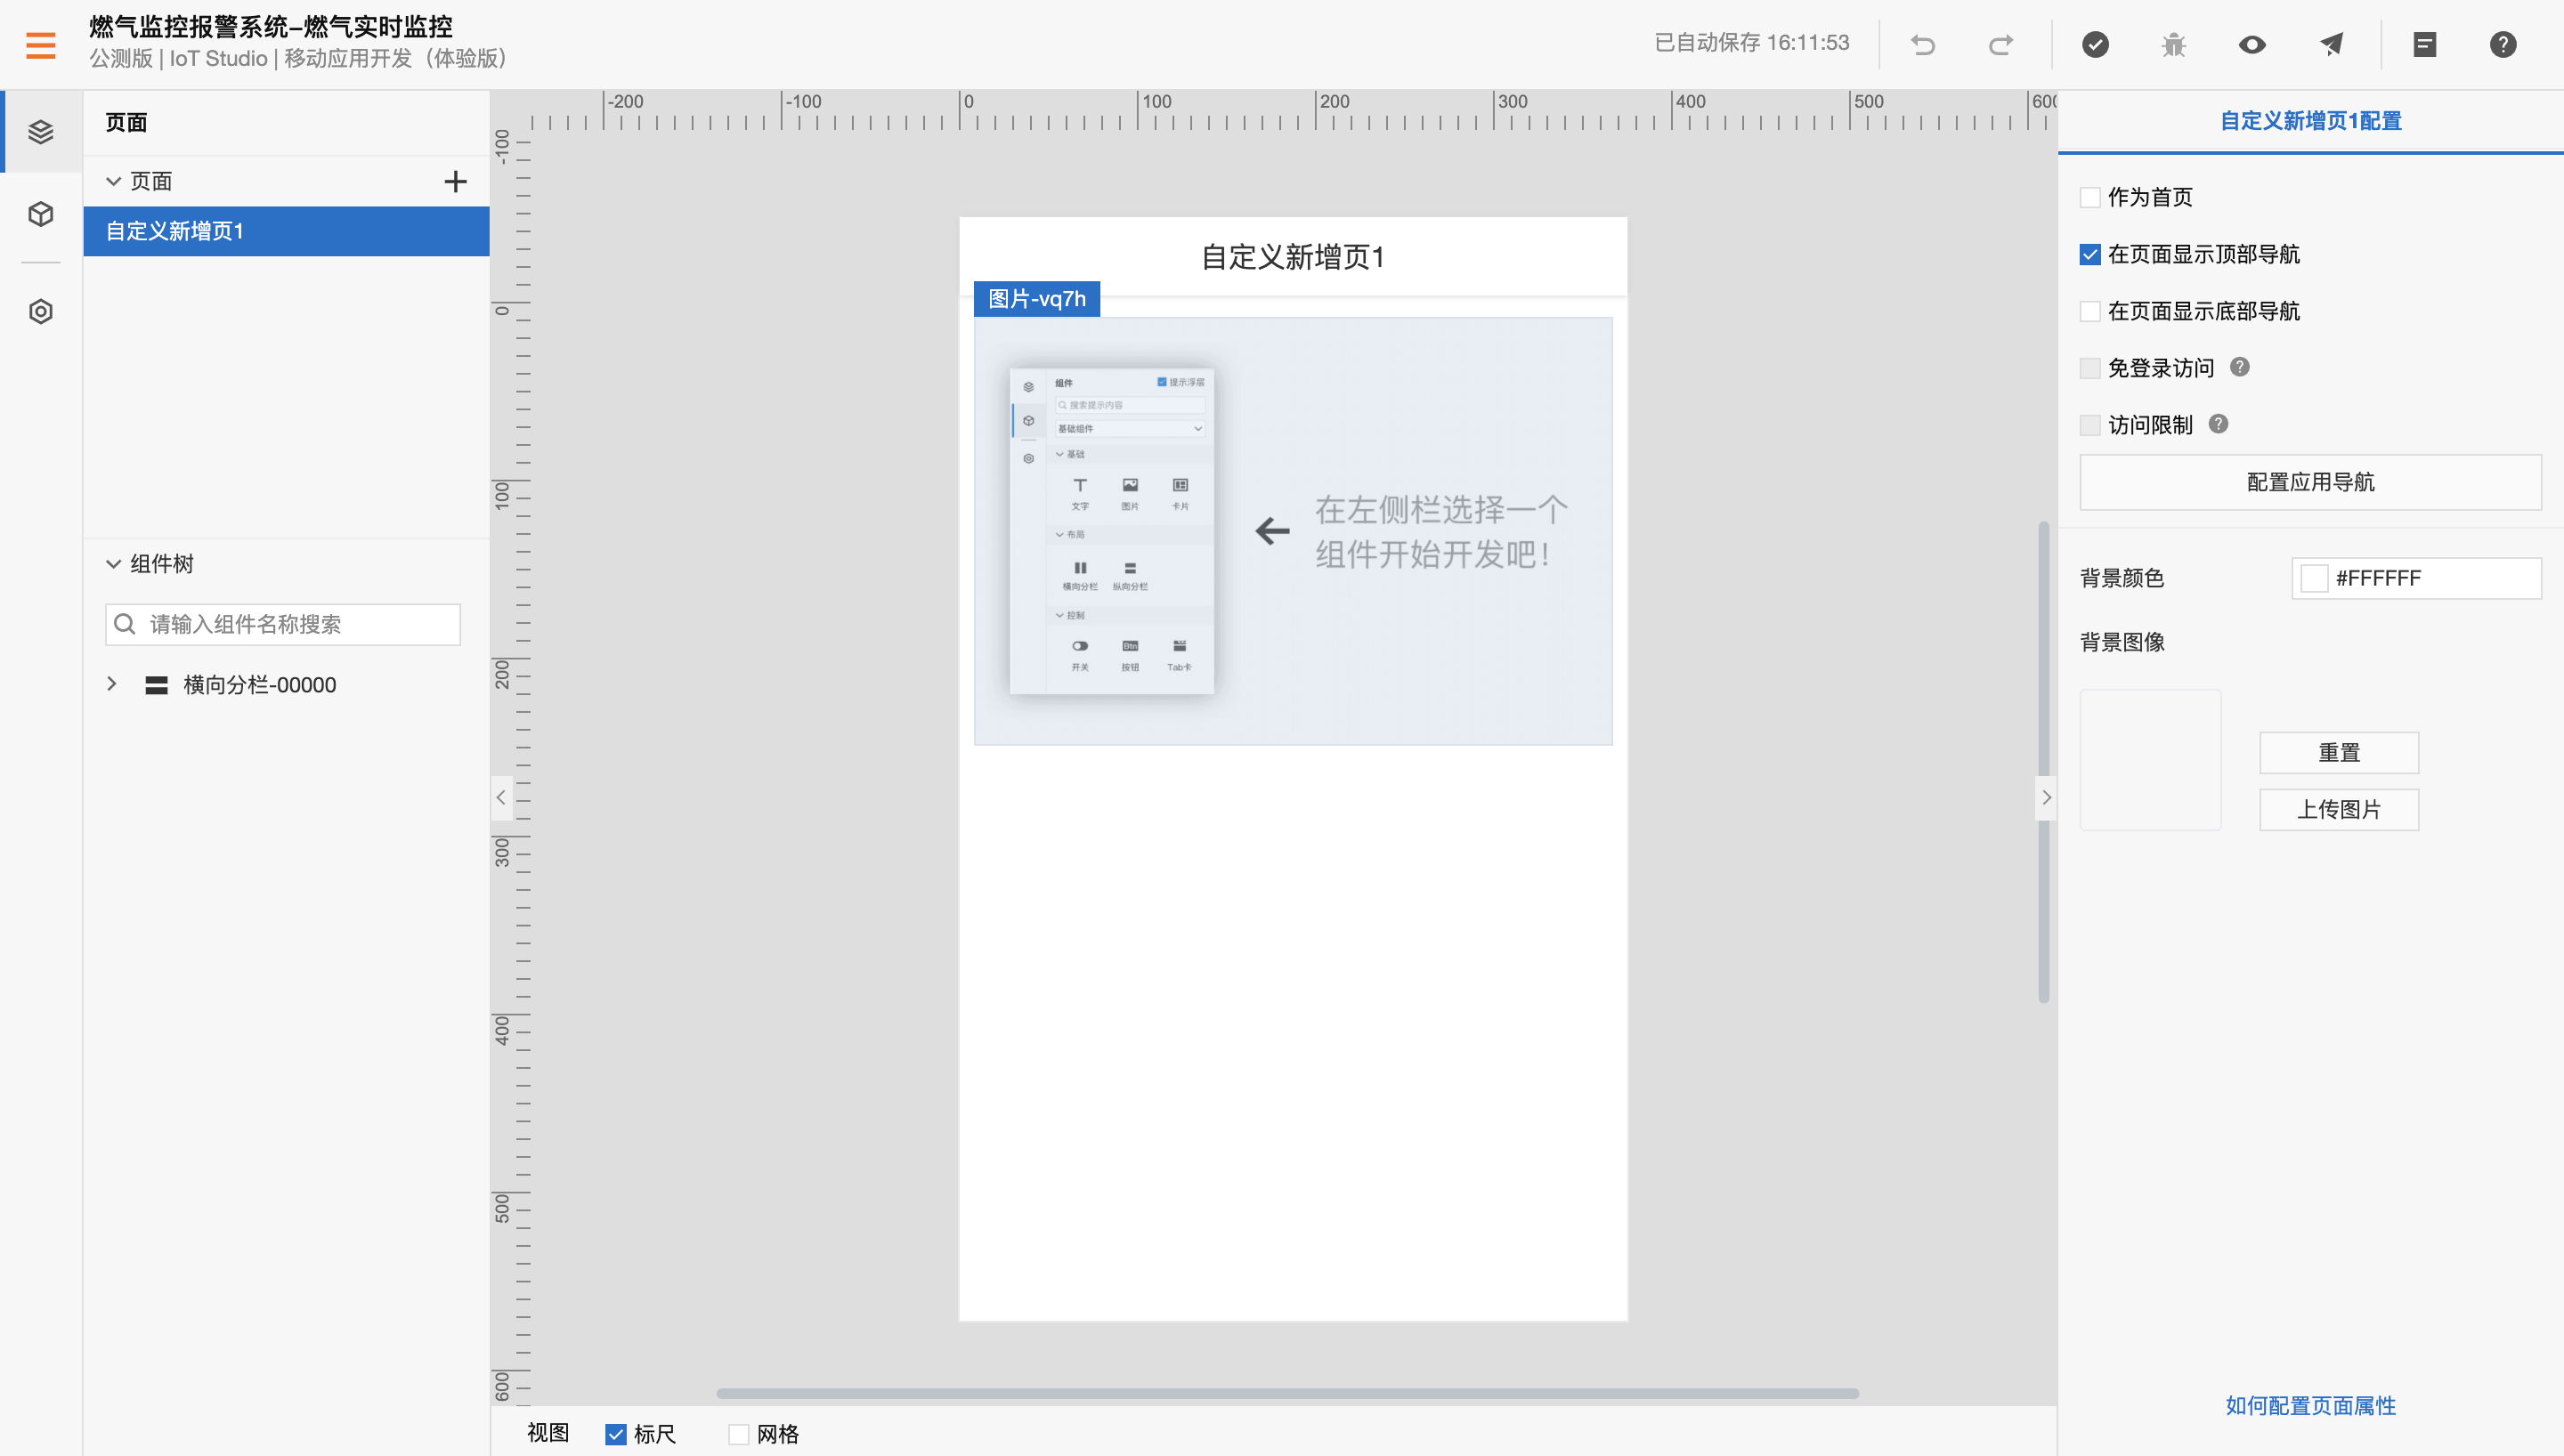Screen dimensions: 2564x1456
Task: Open 如何配置页面属性 help link
Action: (x=2310, y=1405)
